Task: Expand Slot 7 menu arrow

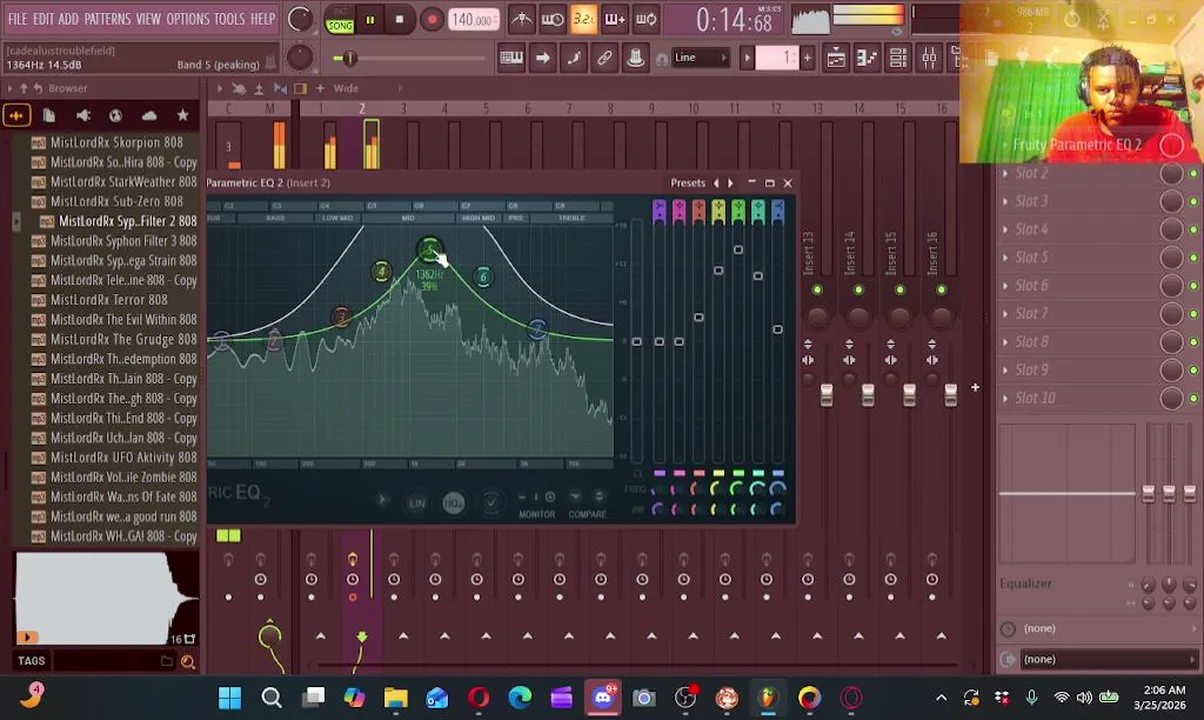Action: pyautogui.click(x=1006, y=314)
